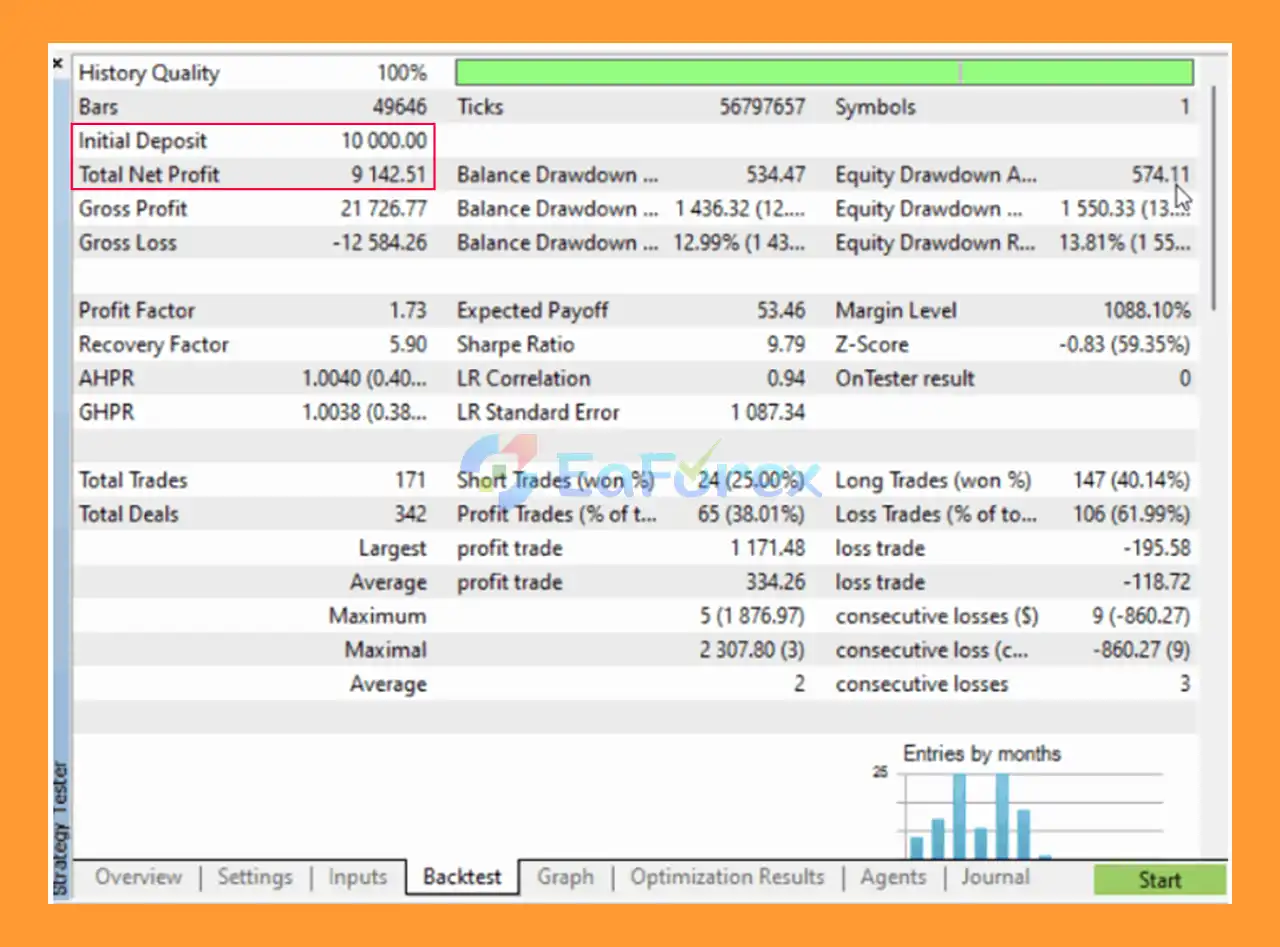Open the Agents tab
Screen dimensions: 1280x947
tap(893, 876)
